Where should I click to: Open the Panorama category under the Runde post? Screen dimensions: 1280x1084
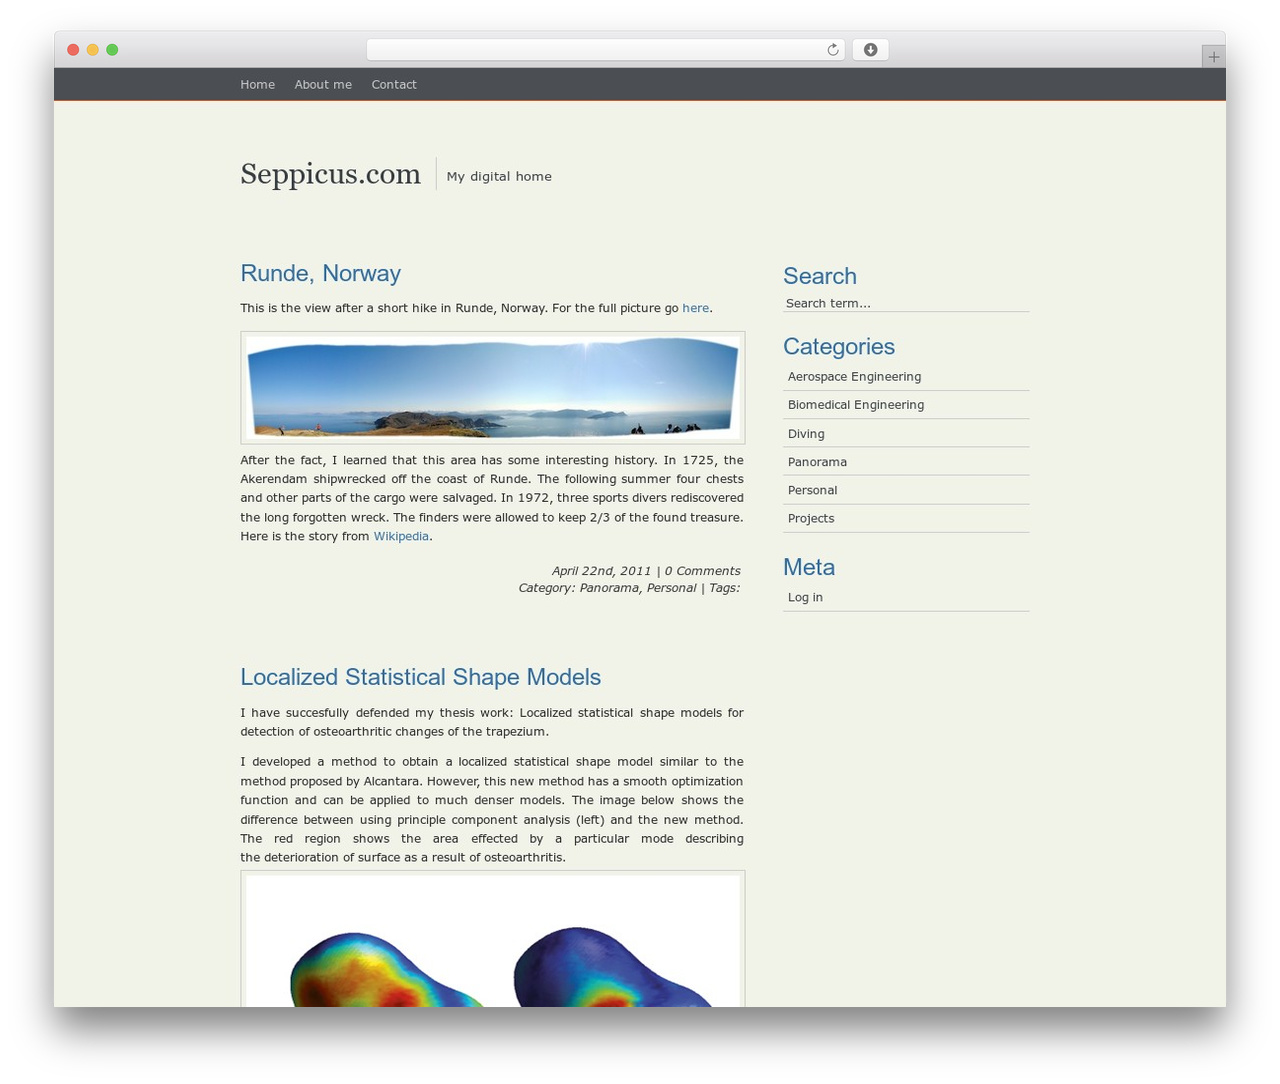pyautogui.click(x=609, y=588)
